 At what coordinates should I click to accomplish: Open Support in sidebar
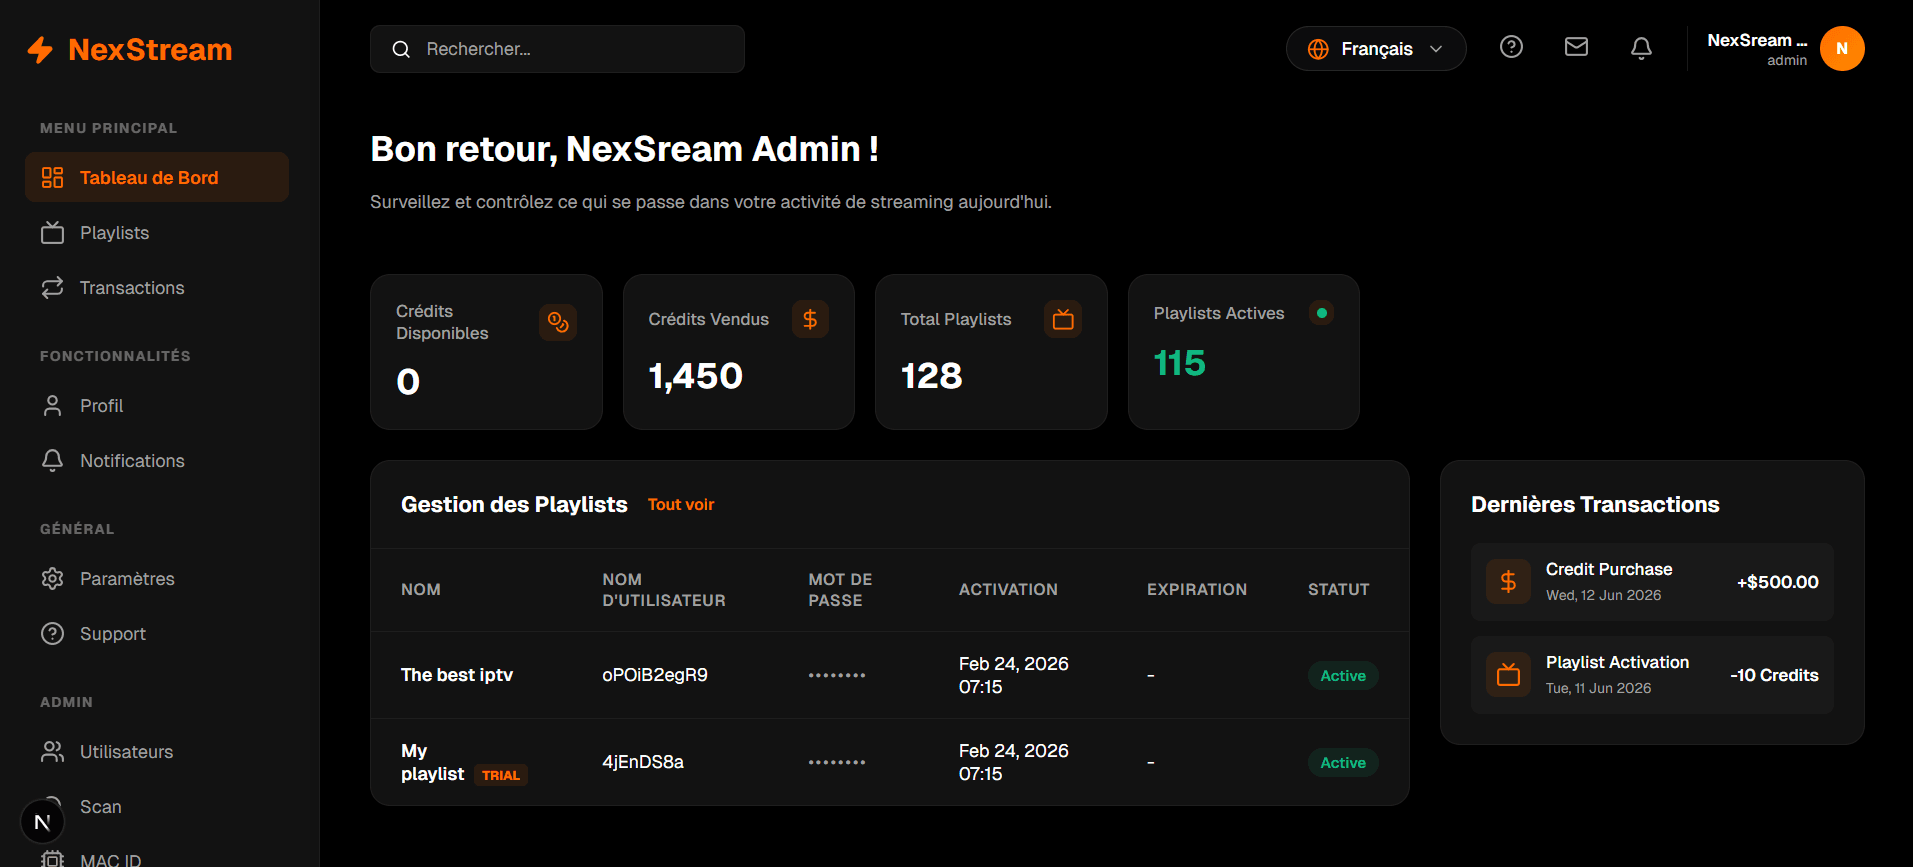[x=157, y=634]
